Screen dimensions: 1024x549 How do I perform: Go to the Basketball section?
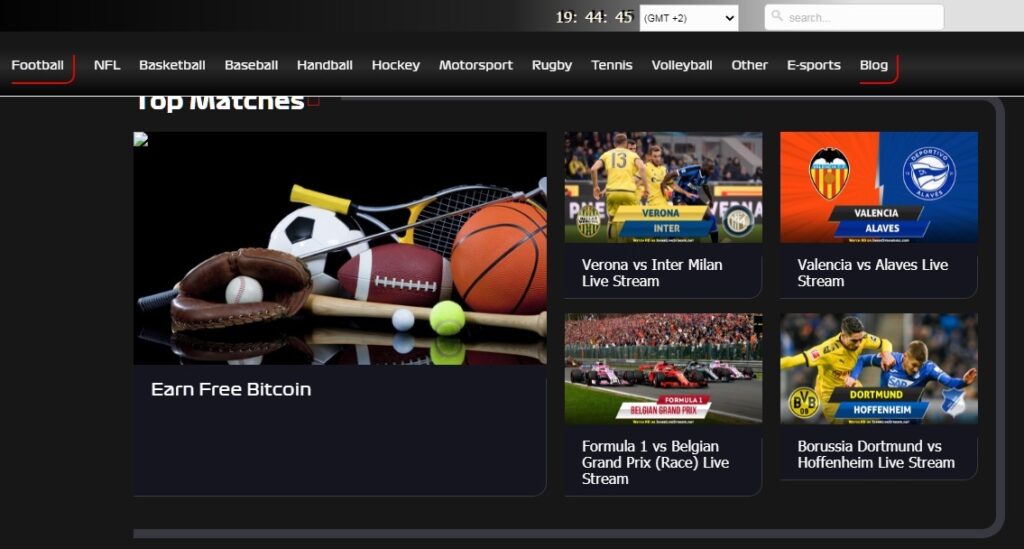[172, 65]
